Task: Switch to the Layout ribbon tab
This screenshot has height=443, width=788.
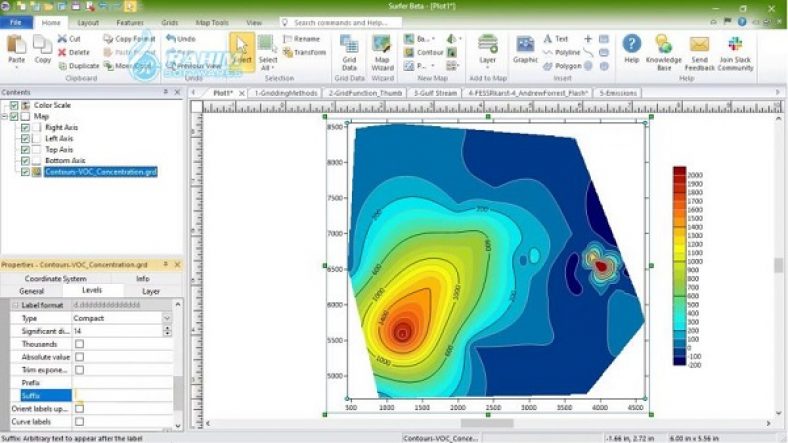Action: (x=88, y=23)
